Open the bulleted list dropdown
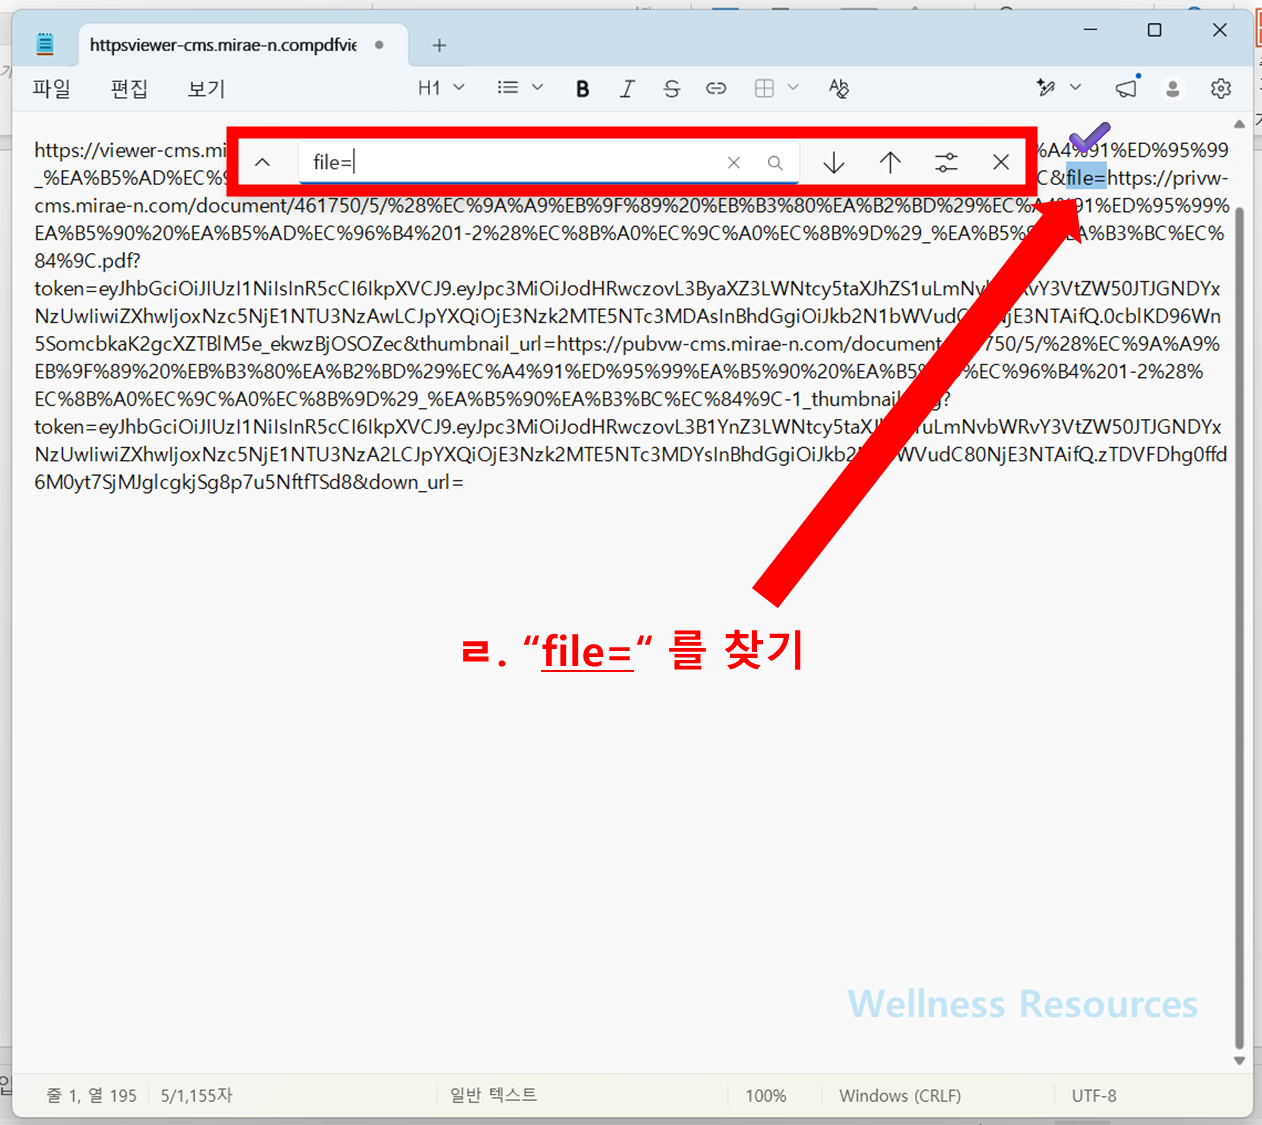The height and width of the screenshot is (1125, 1262). pos(520,88)
